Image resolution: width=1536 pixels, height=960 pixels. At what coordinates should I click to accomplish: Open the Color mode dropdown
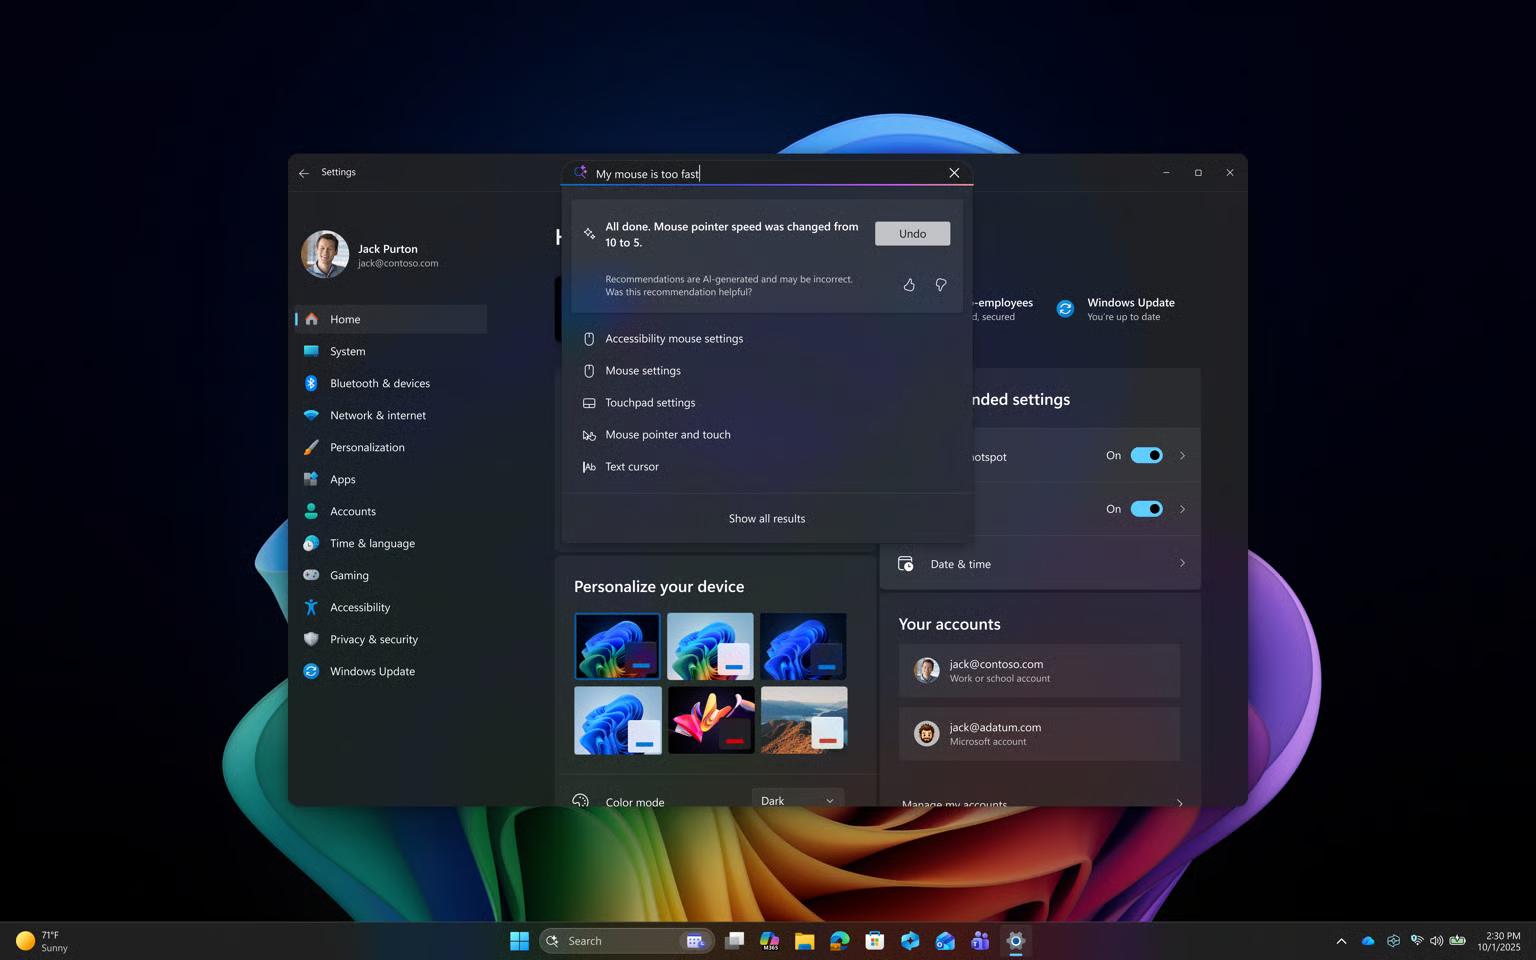tap(797, 800)
